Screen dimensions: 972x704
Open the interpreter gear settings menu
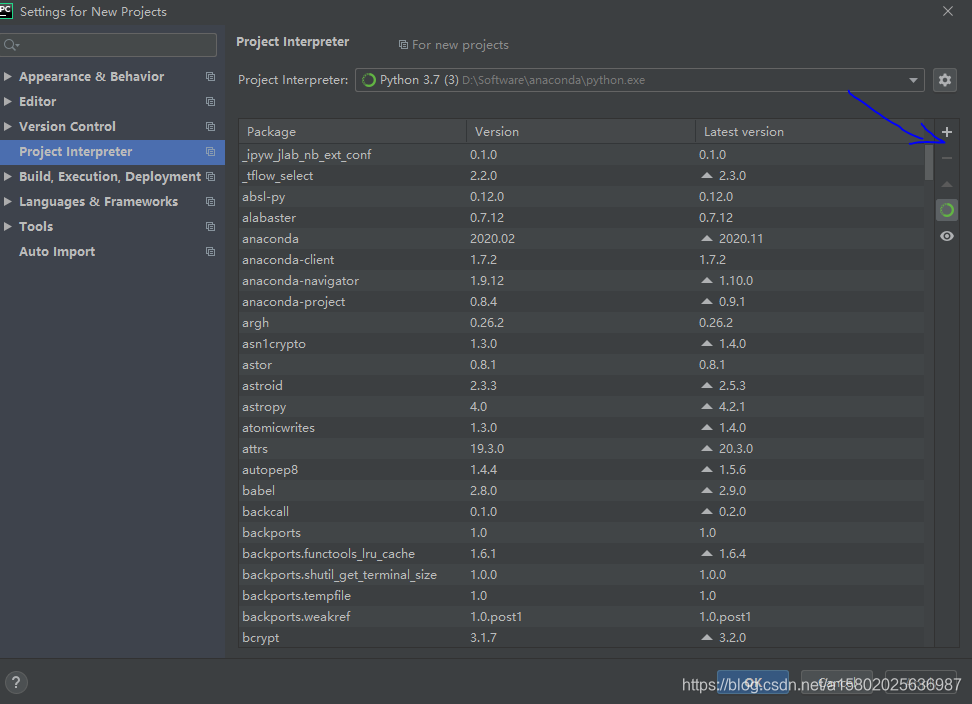tap(945, 80)
